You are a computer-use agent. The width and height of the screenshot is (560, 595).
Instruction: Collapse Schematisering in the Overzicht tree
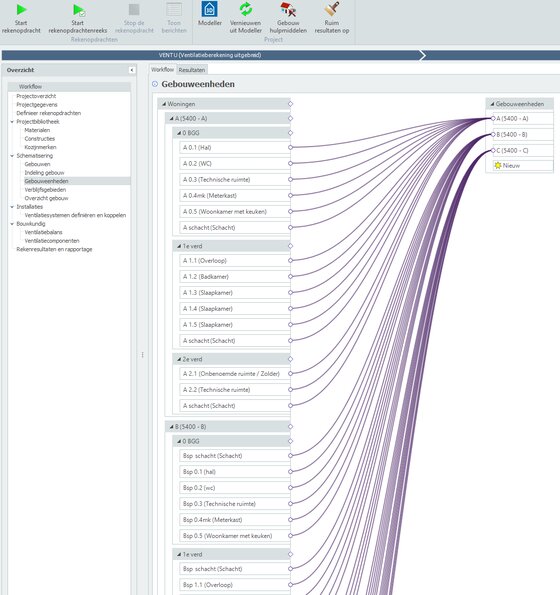tap(12, 156)
